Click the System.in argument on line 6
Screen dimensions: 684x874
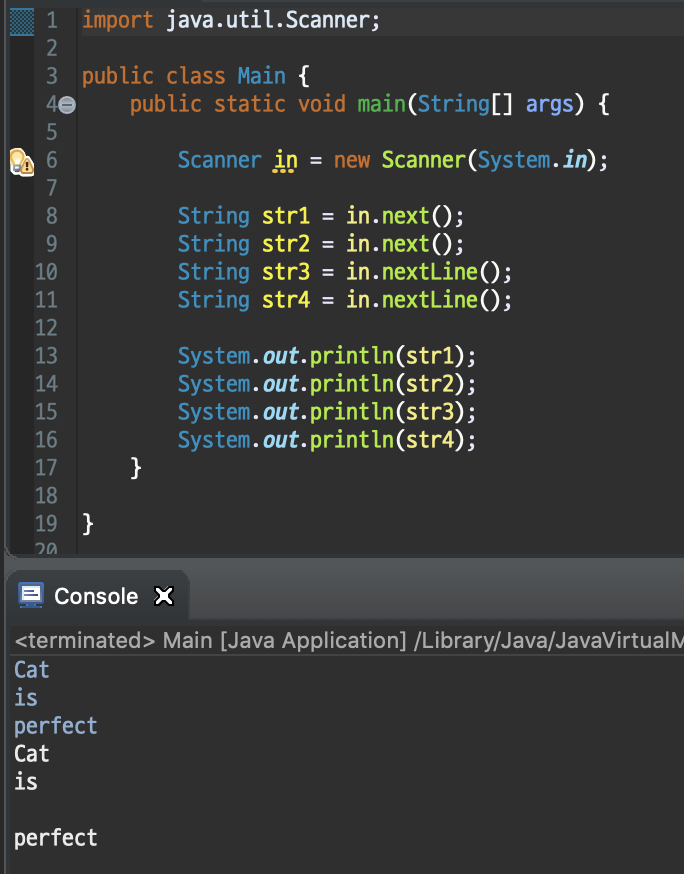tap(532, 161)
